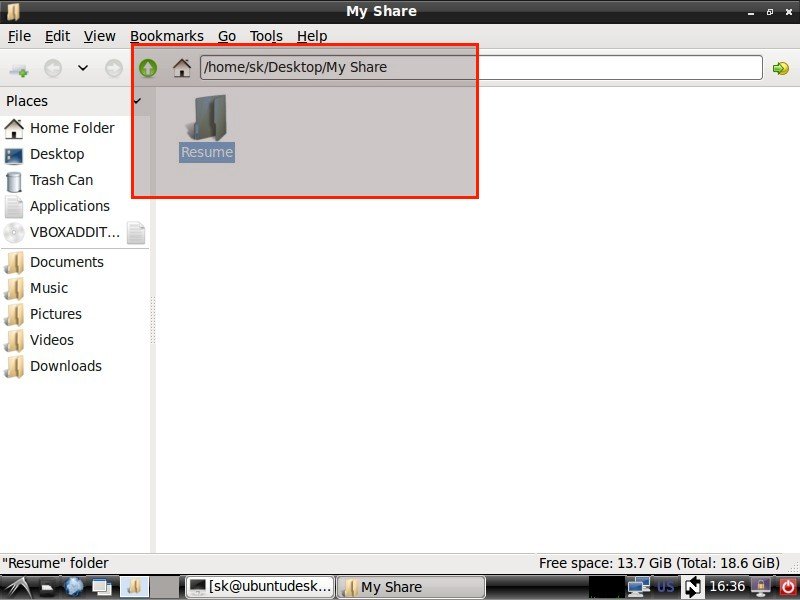This screenshot has width=800, height=600.
Task: Click My Share taskbar button
Action: 411,587
